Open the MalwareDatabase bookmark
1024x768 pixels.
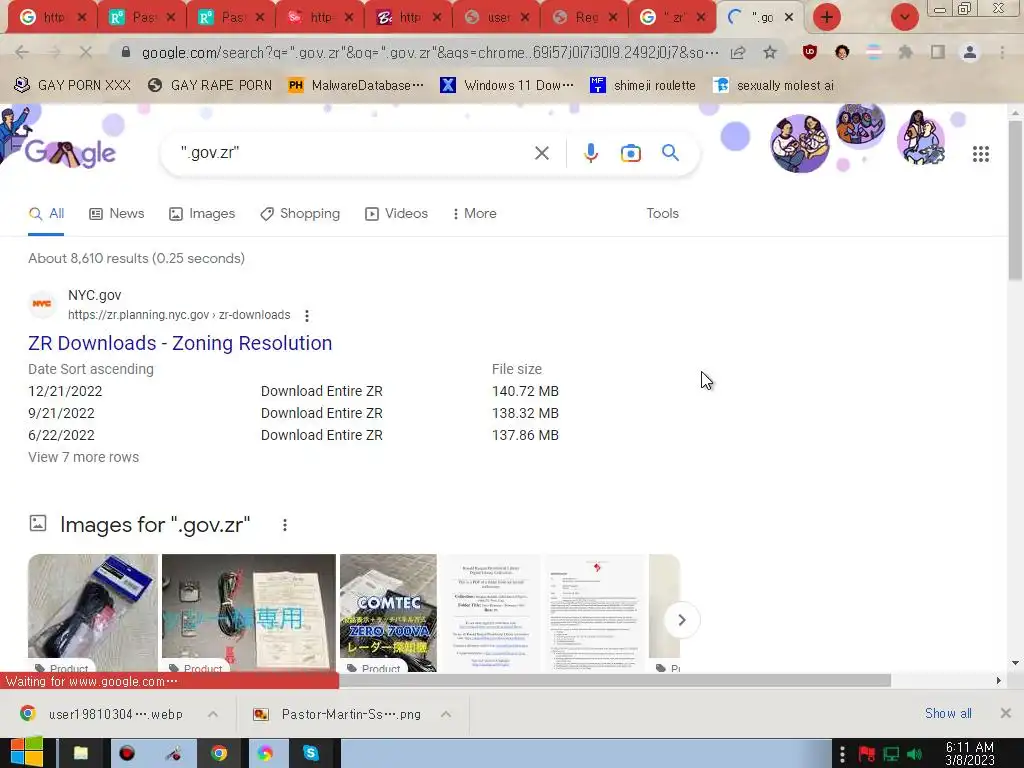[x=356, y=85]
